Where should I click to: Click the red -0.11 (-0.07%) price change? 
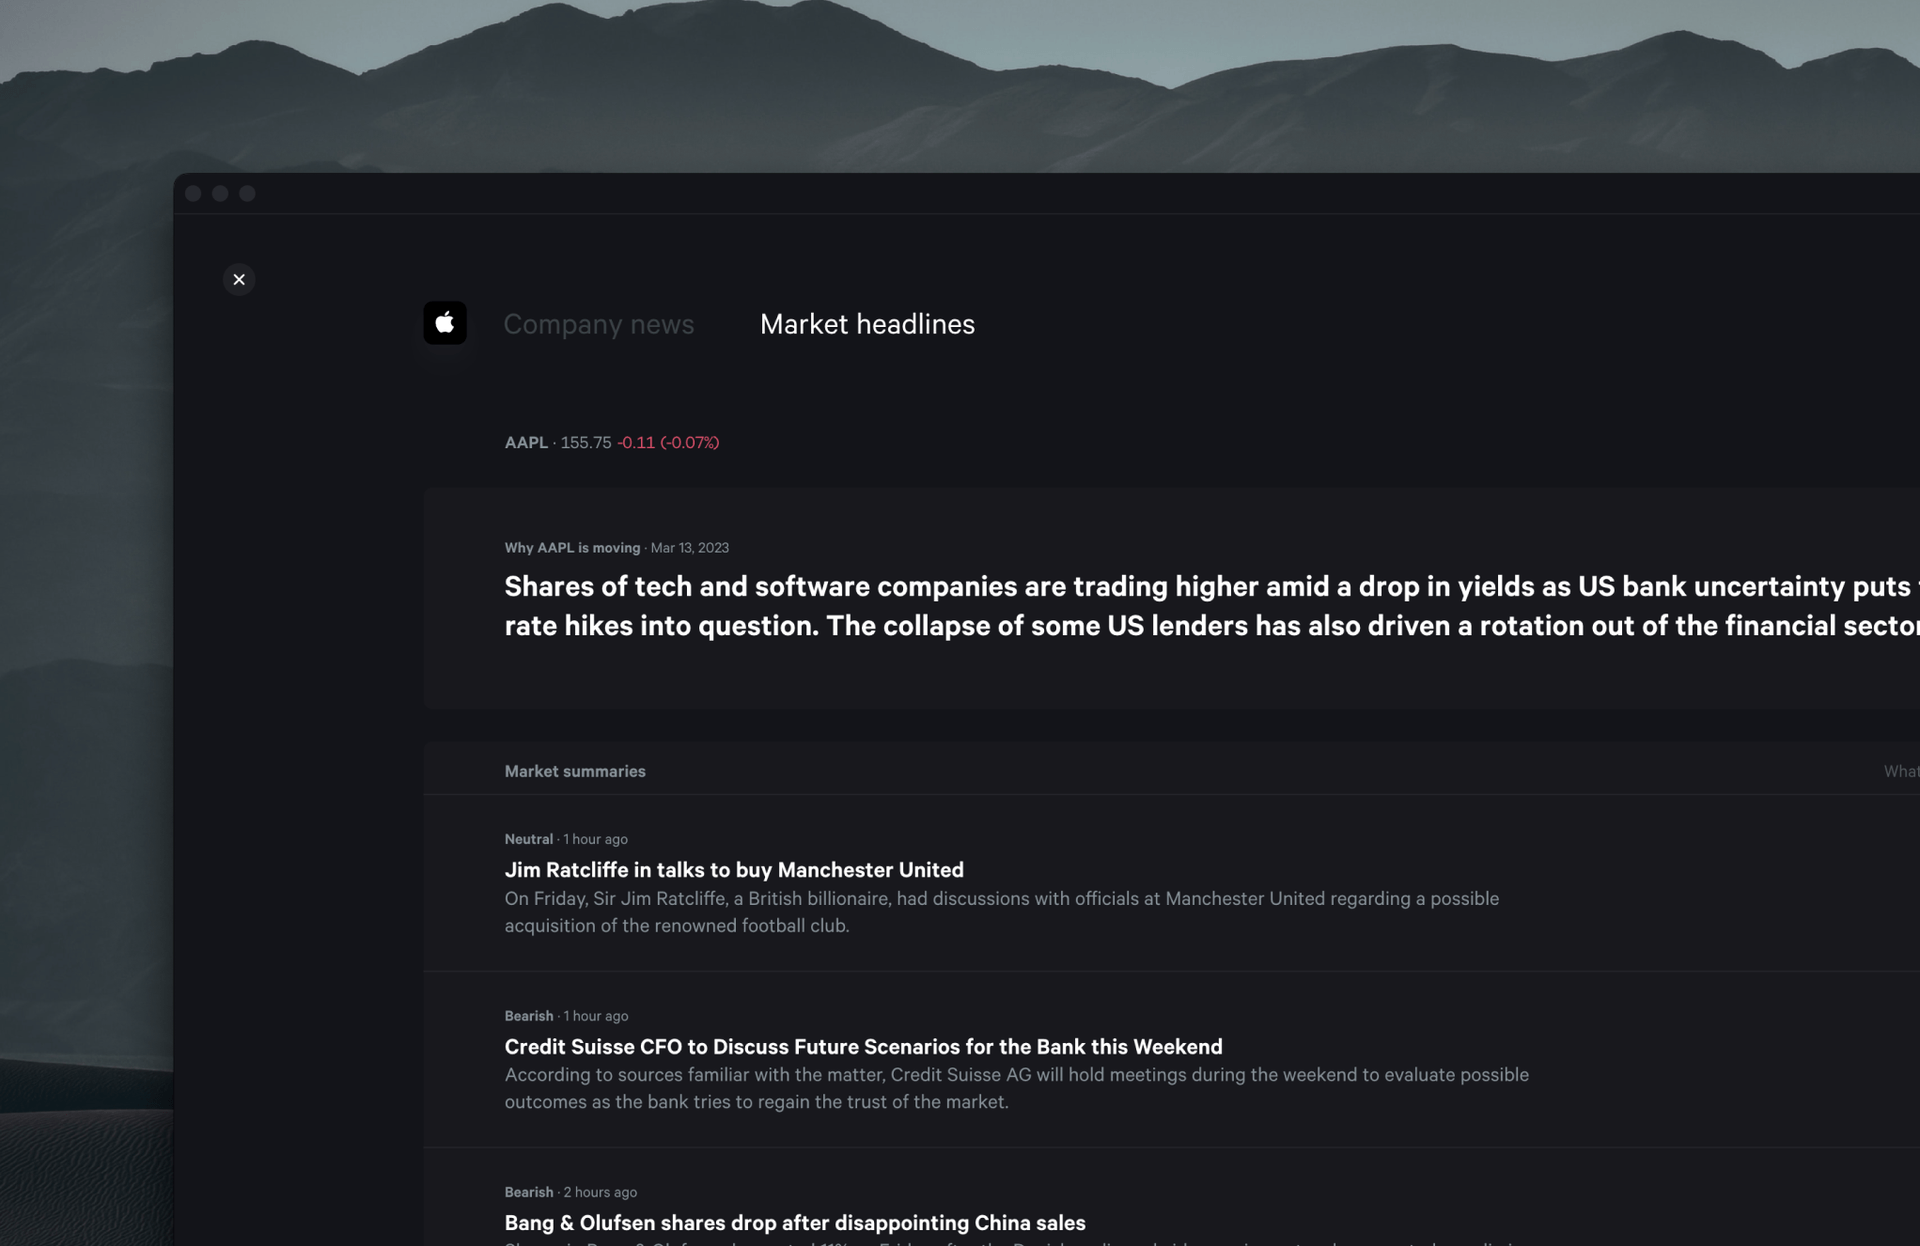tap(668, 443)
